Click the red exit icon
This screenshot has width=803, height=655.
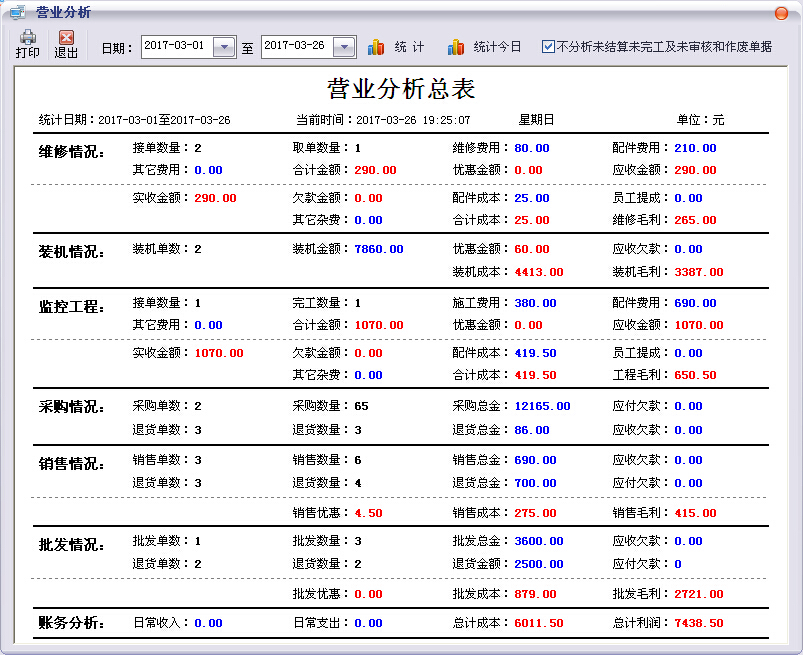[66, 37]
